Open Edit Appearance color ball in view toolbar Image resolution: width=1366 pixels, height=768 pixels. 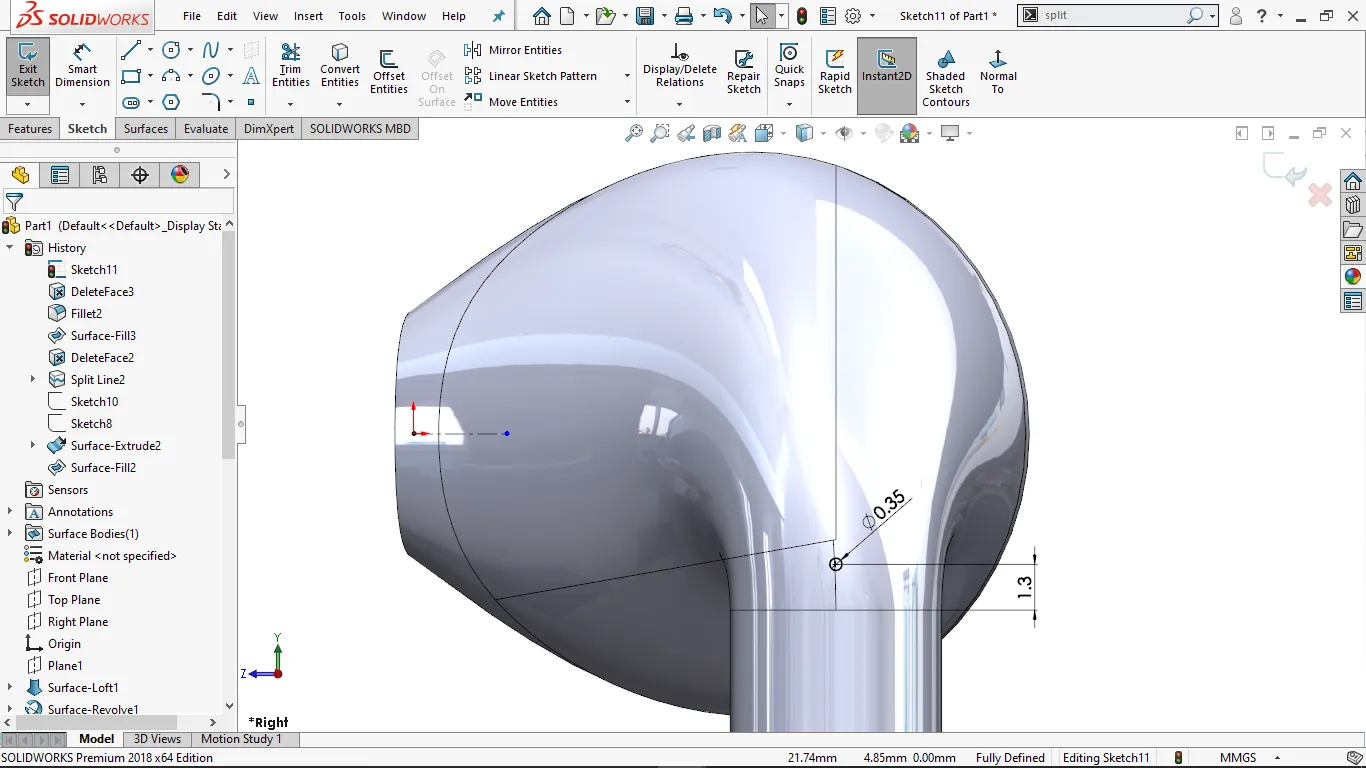[x=909, y=133]
